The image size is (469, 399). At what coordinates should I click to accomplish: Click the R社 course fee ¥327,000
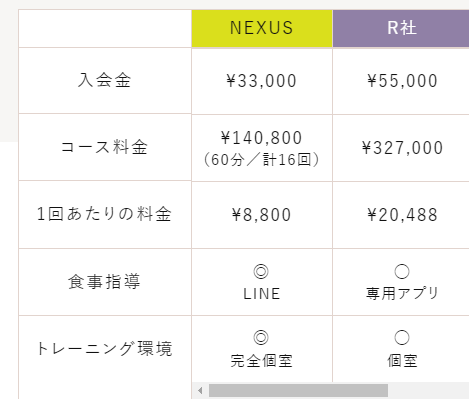click(x=402, y=148)
